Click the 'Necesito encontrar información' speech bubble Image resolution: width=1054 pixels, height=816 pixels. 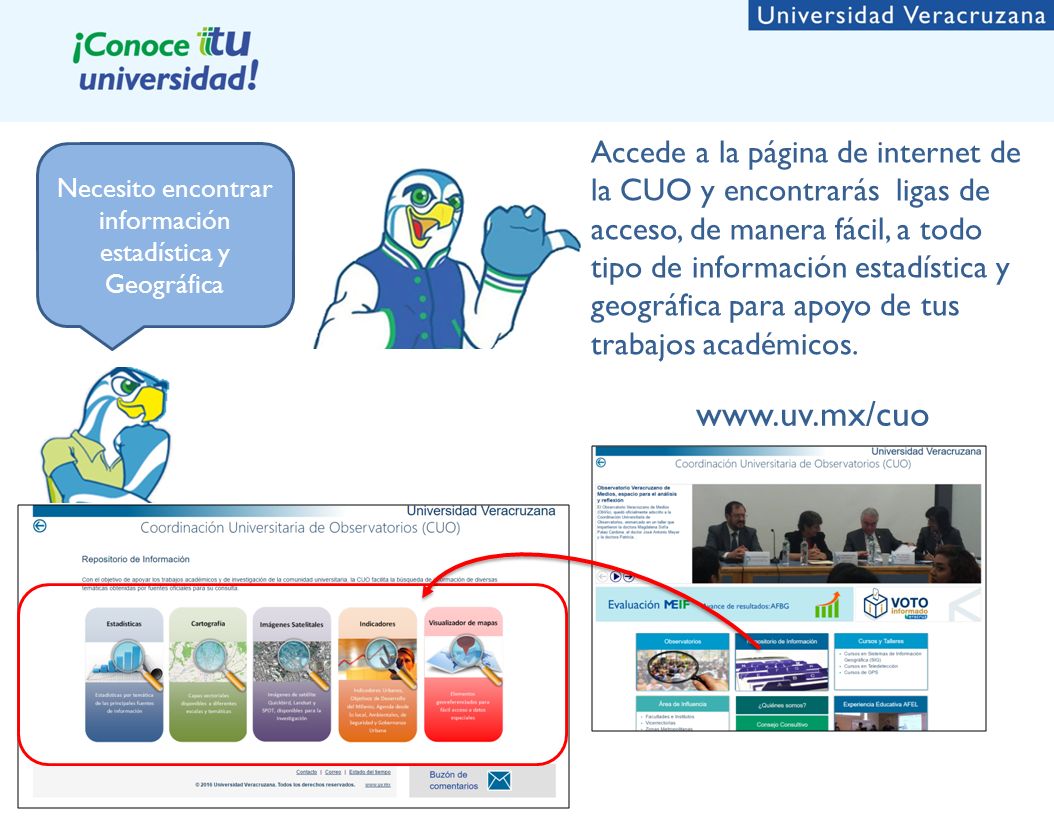tap(165, 245)
